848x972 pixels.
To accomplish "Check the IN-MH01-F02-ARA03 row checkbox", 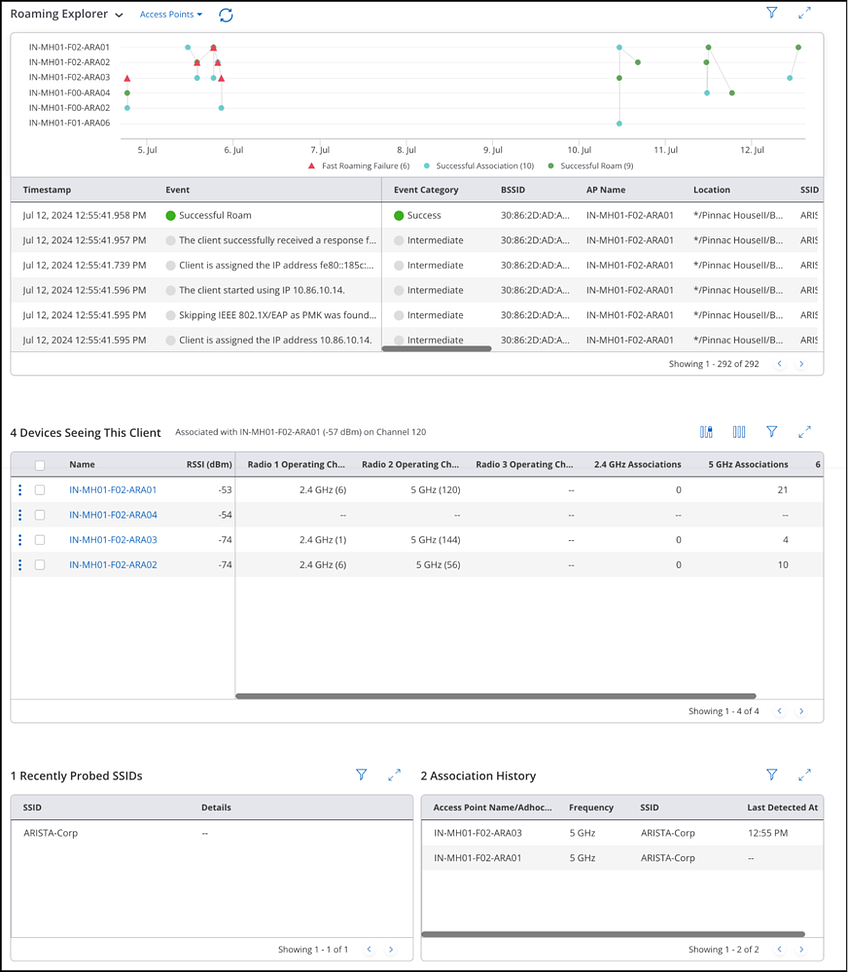I will click(40, 540).
